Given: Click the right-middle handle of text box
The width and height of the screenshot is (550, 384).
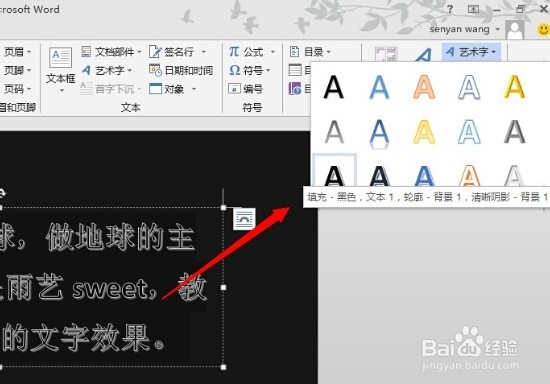Looking at the screenshot, I should pyautogui.click(x=223, y=287).
